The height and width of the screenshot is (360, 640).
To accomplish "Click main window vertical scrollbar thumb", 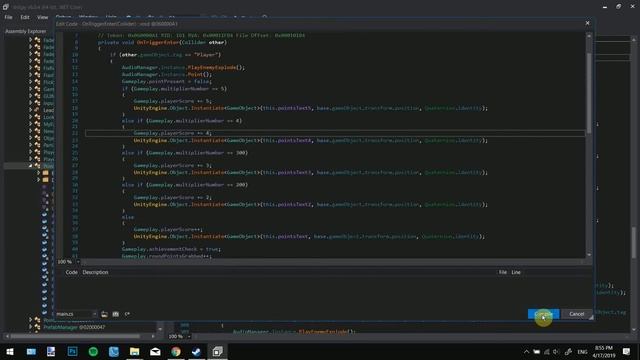I will (634, 242).
